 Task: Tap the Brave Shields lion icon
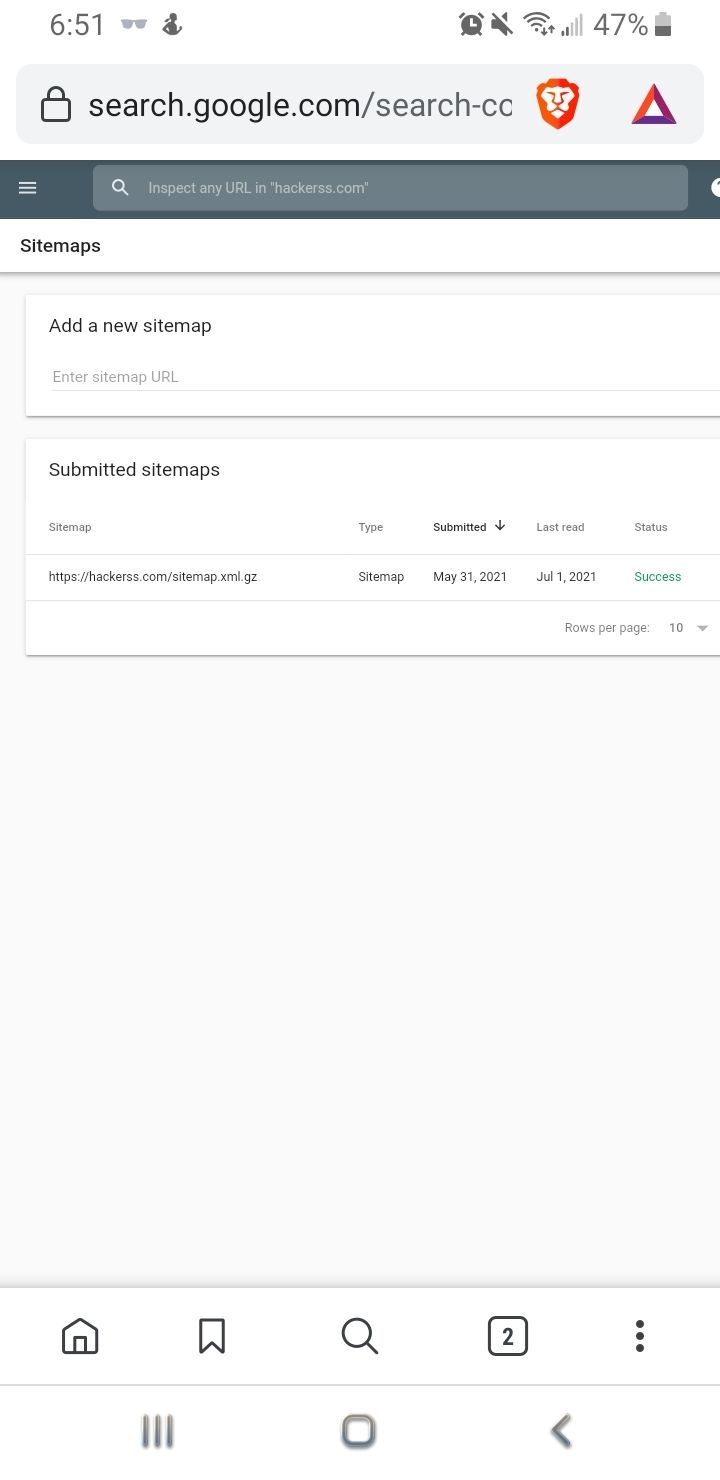[x=557, y=105]
